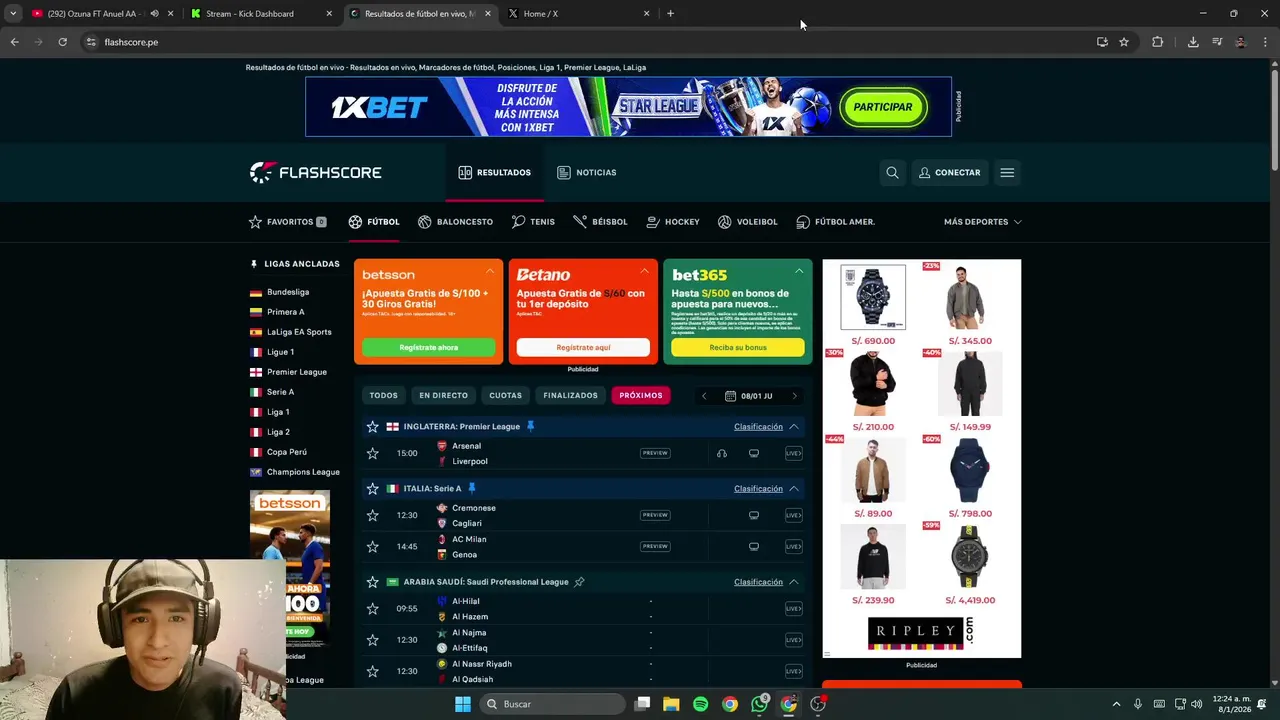Open Favoritos list
The image size is (1280, 720).
pyautogui.click(x=288, y=221)
